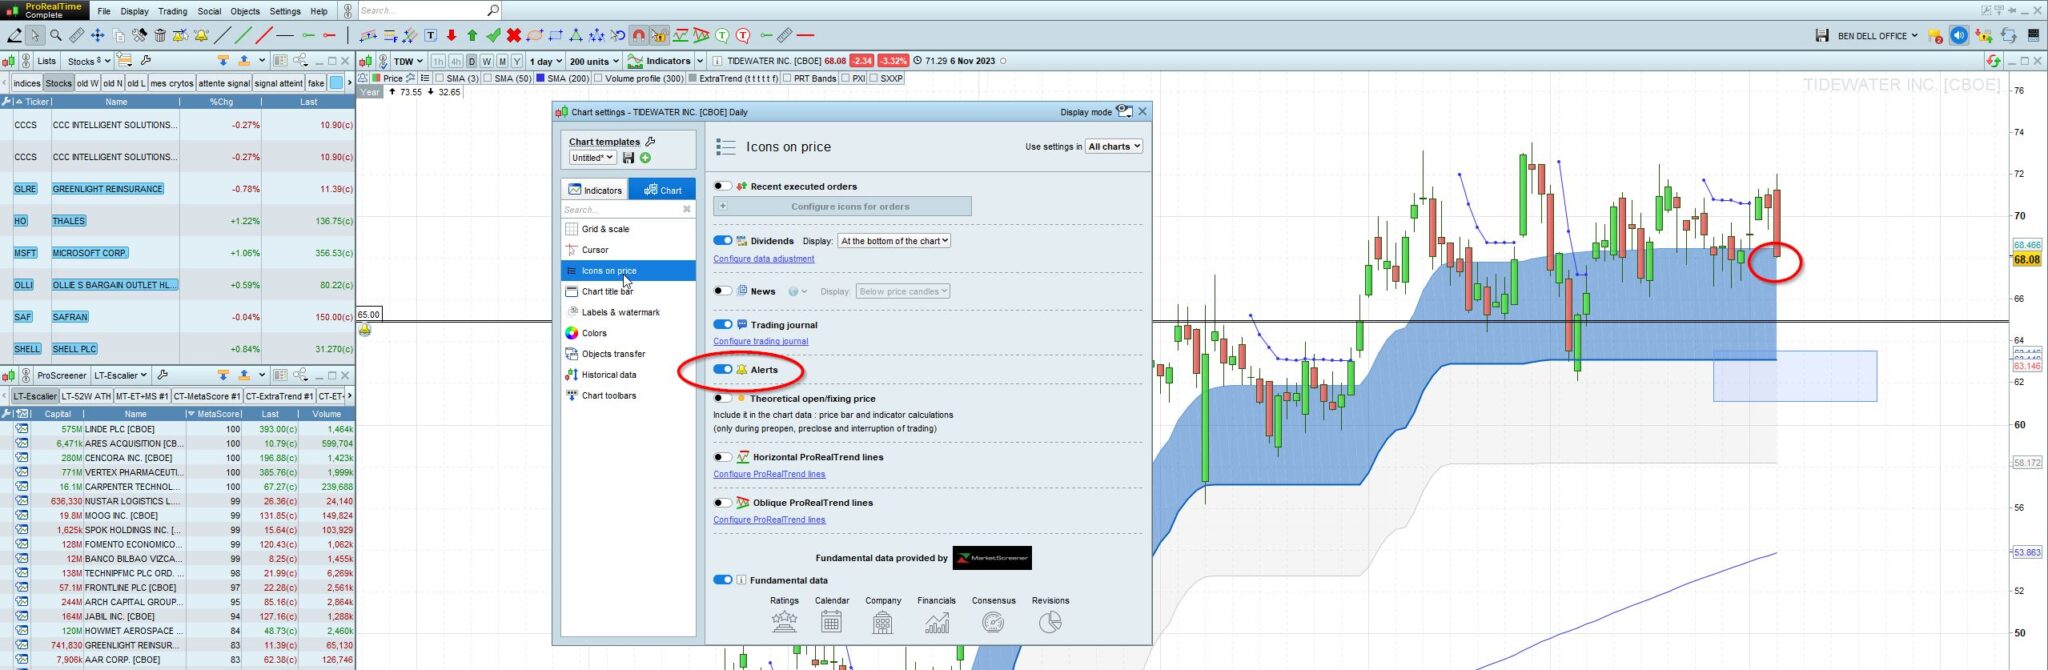Save the chart template with floppy icon
The width and height of the screenshot is (2048, 670).
[628, 158]
